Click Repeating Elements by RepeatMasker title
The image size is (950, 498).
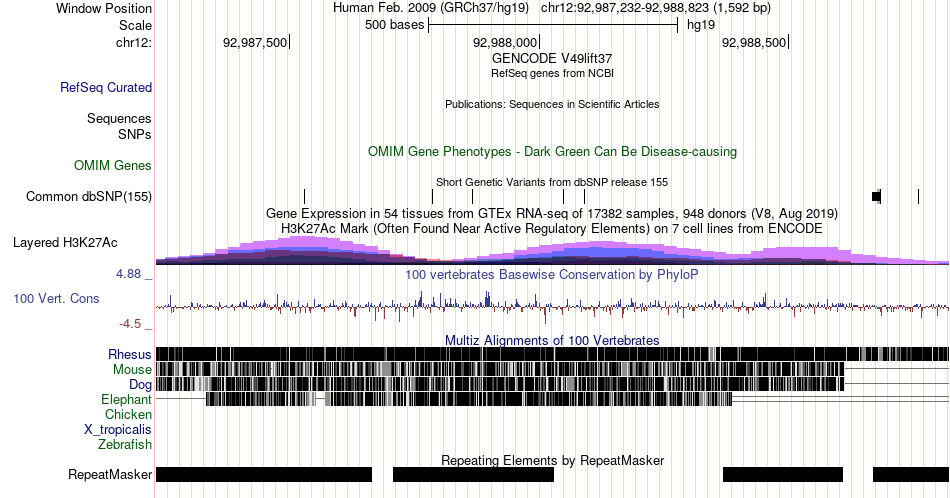tap(552, 460)
